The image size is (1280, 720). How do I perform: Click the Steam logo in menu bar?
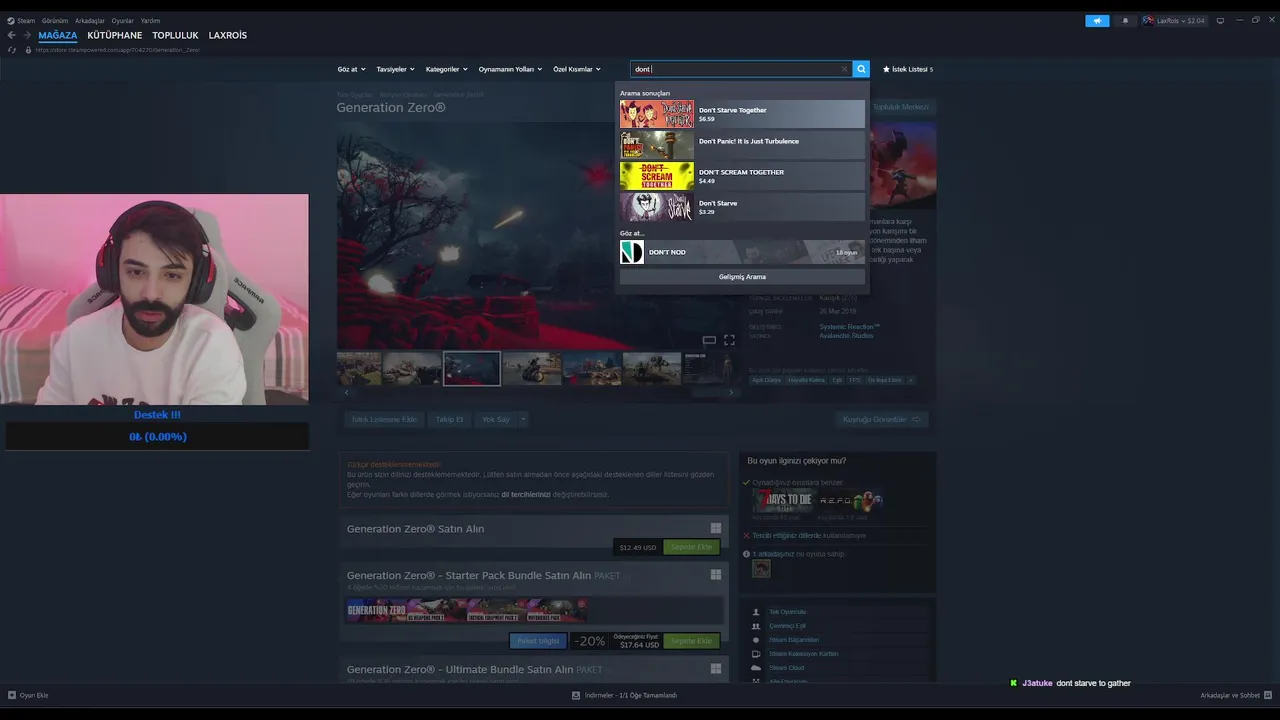point(11,20)
